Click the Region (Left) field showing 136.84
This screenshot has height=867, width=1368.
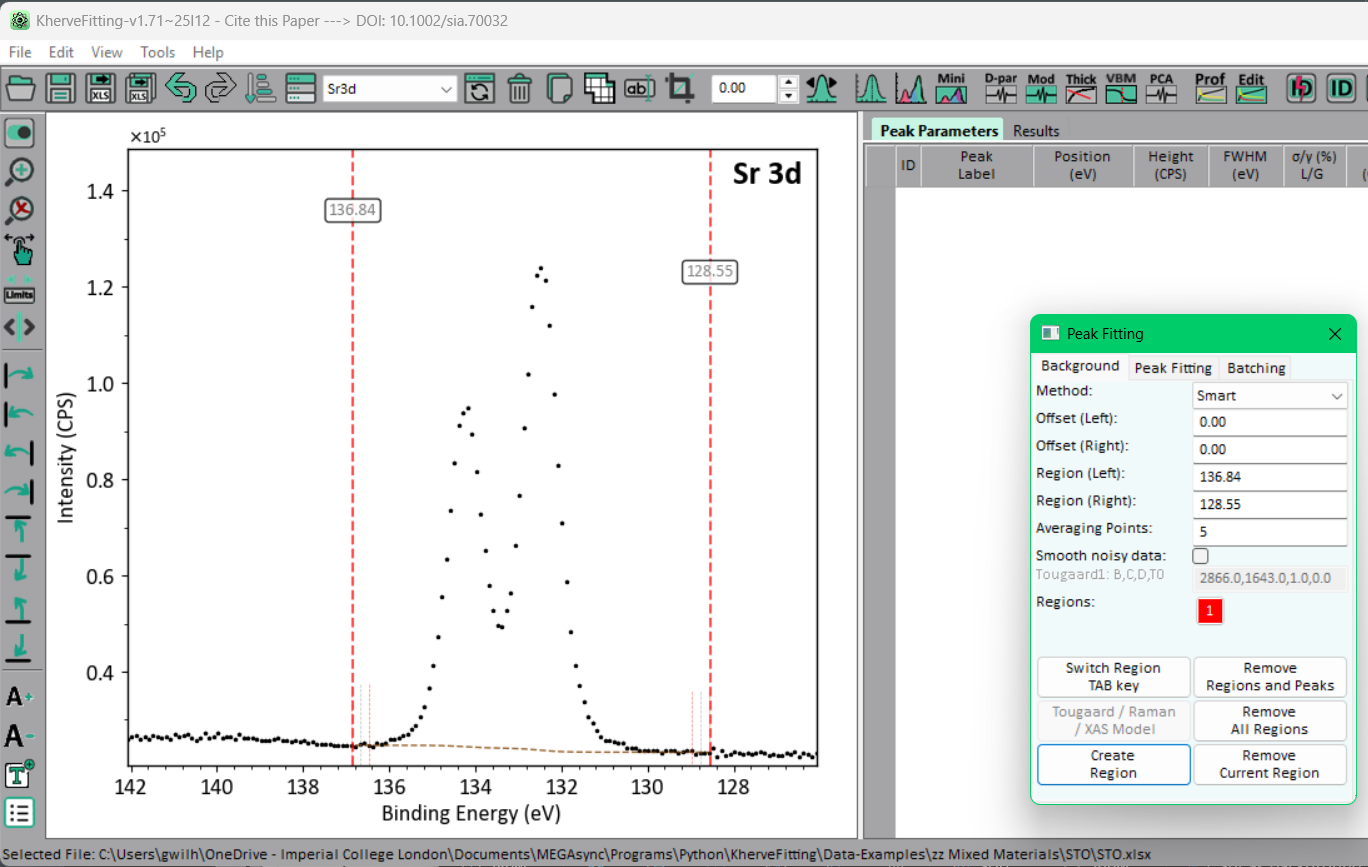coord(1270,477)
